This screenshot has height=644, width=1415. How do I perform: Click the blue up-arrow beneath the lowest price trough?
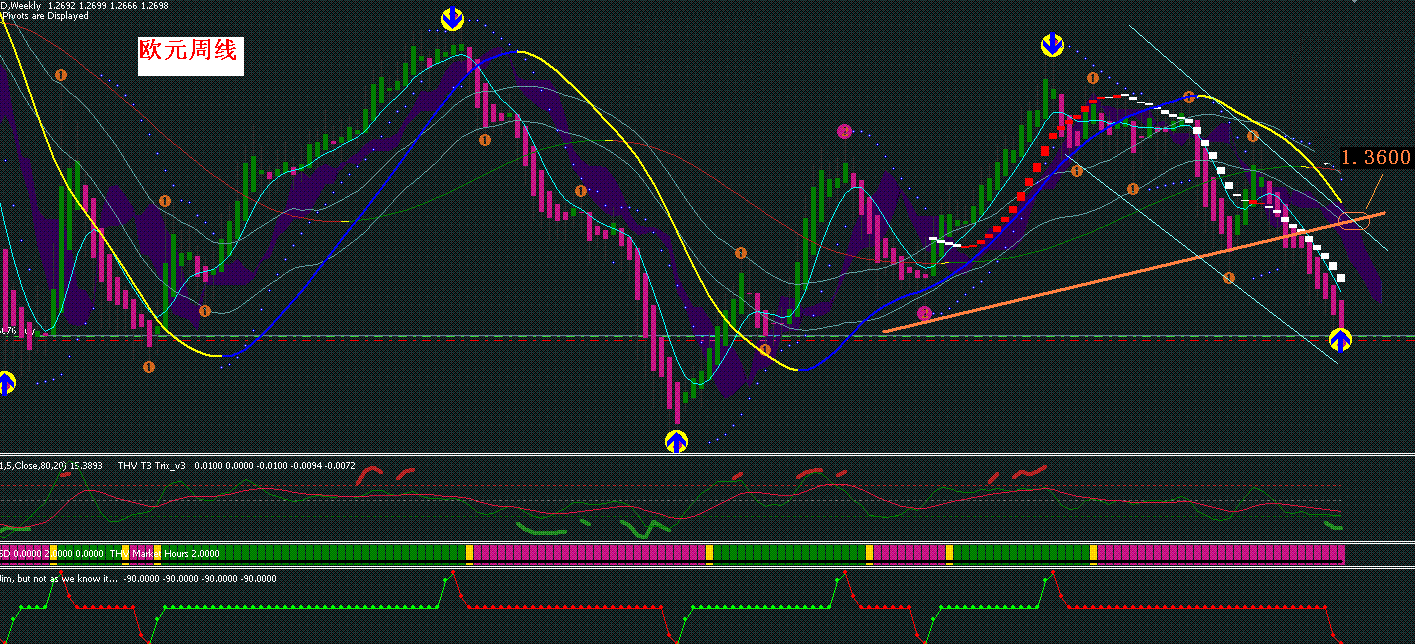(x=677, y=441)
